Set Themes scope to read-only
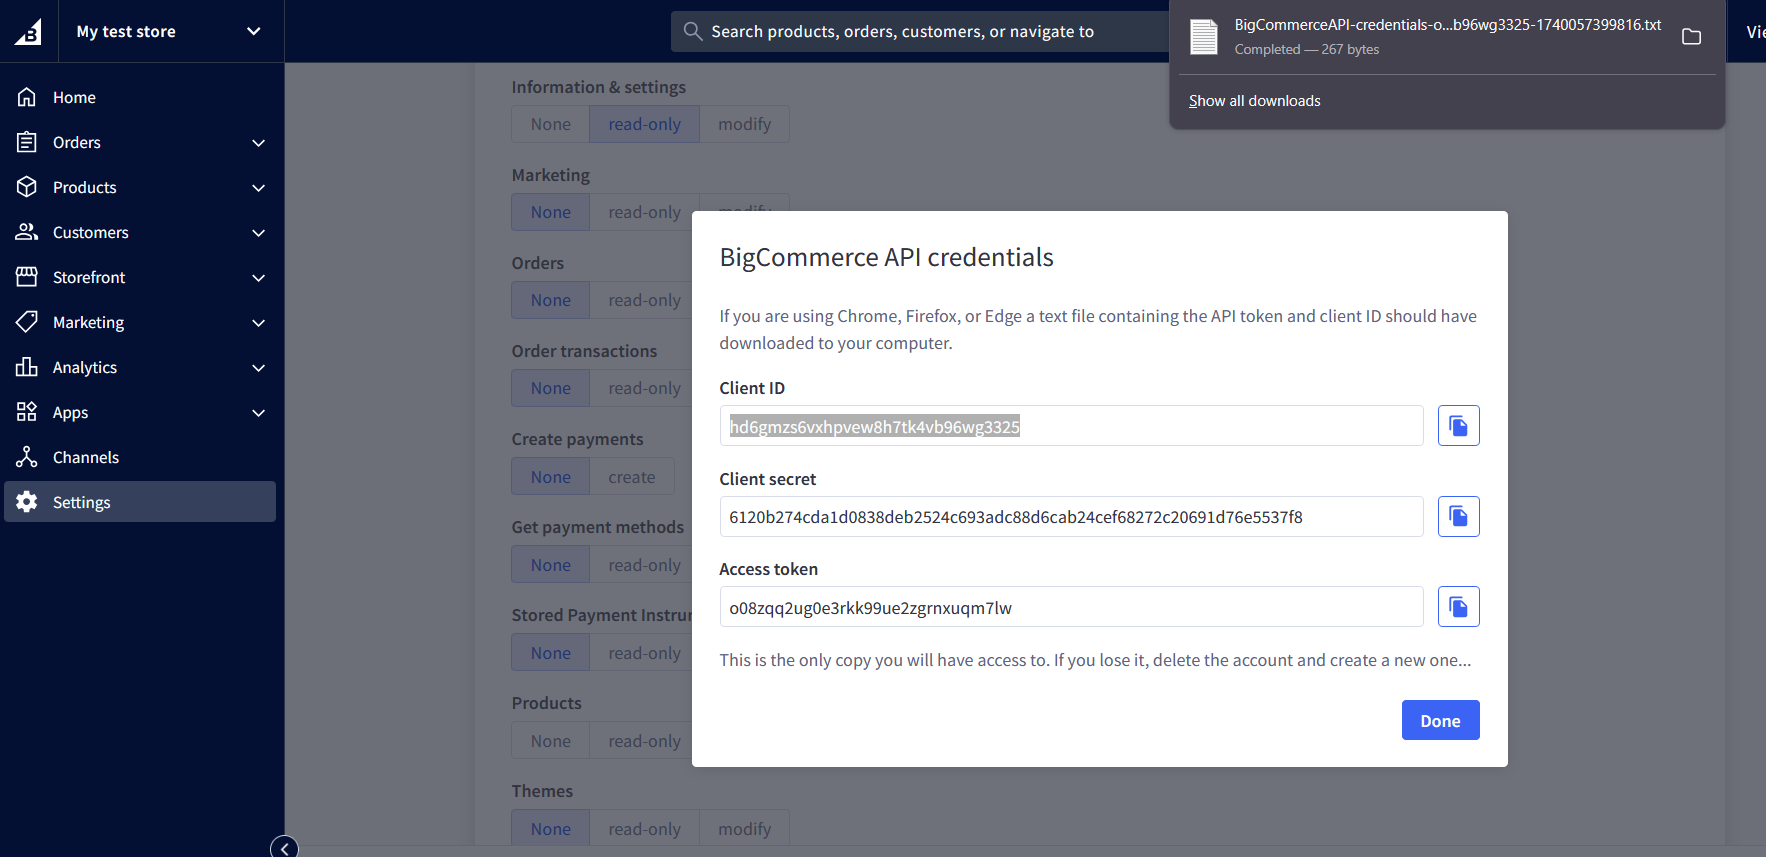 pos(644,829)
